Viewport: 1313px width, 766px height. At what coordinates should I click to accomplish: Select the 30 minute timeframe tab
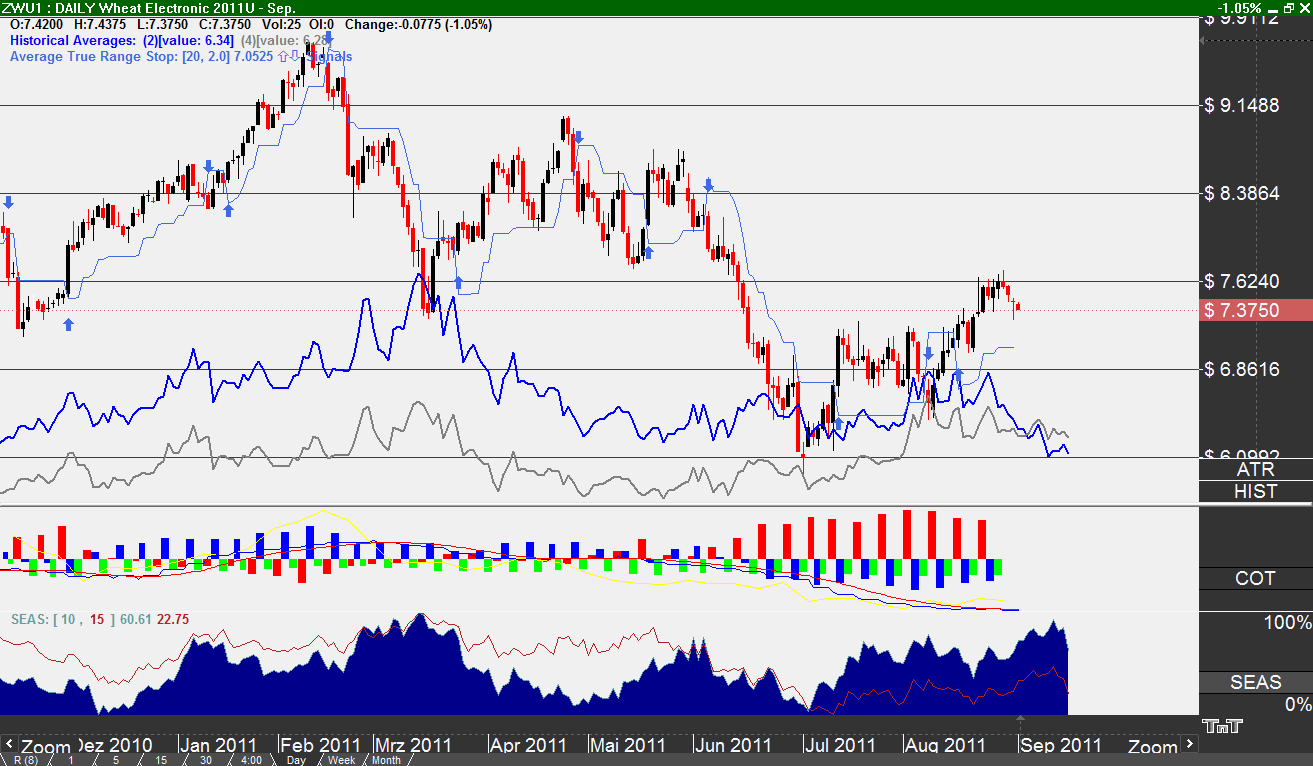click(x=206, y=760)
